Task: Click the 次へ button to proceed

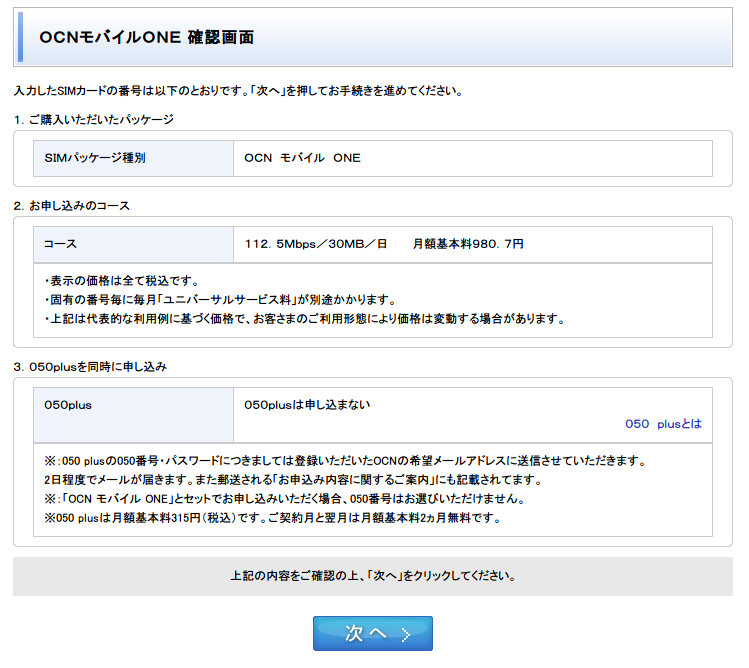Action: 372,633
